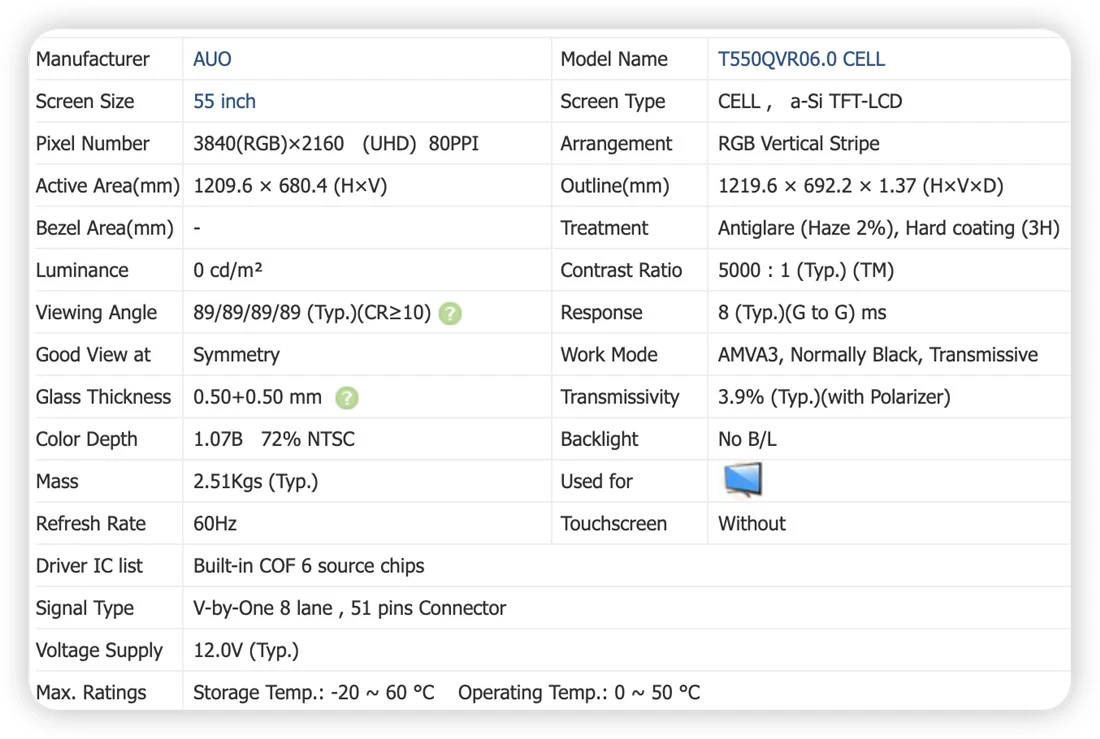The height and width of the screenshot is (739, 1100).
Task: Click the 'Treatment' label
Action: click(x=604, y=228)
